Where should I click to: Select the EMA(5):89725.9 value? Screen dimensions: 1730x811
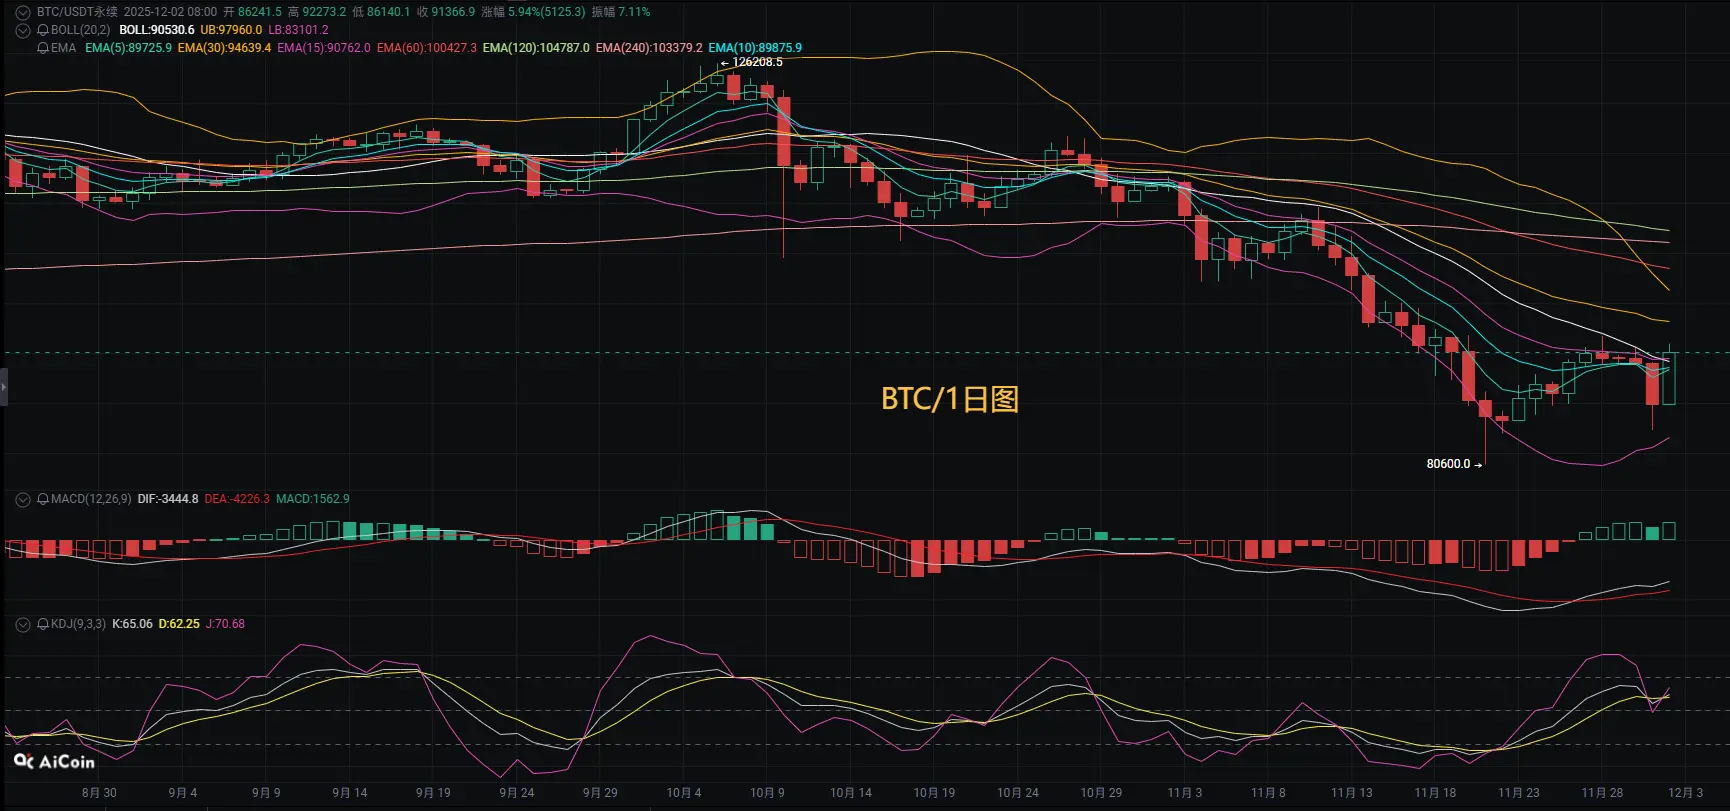coord(128,48)
